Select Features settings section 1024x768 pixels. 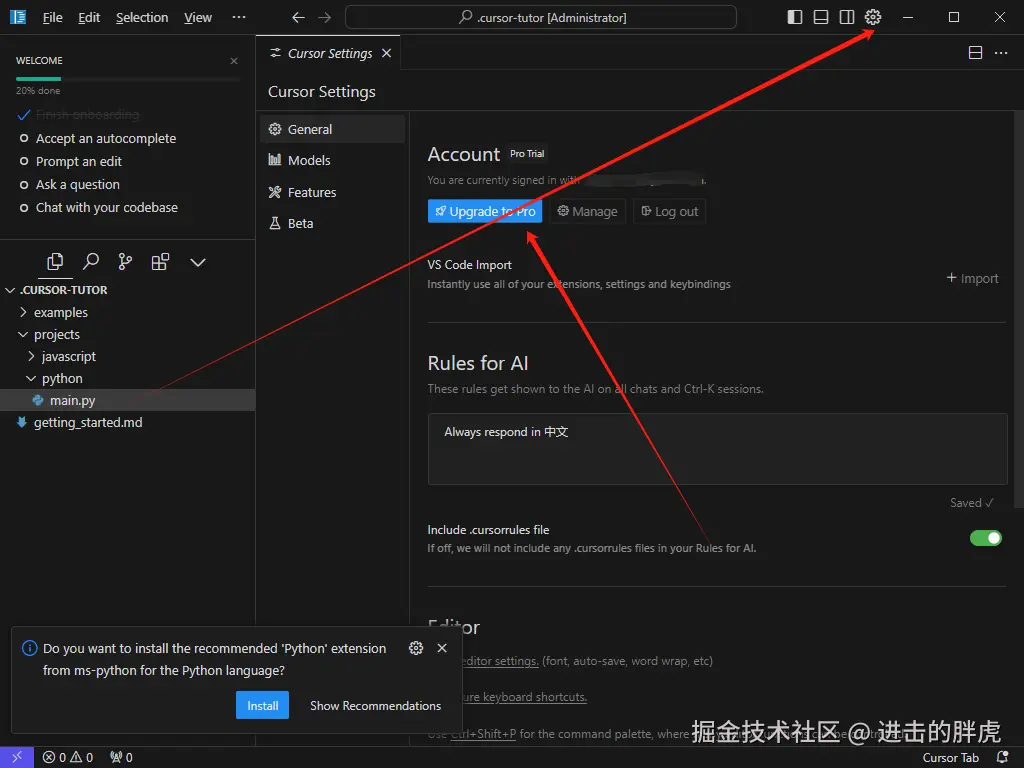pos(332,192)
